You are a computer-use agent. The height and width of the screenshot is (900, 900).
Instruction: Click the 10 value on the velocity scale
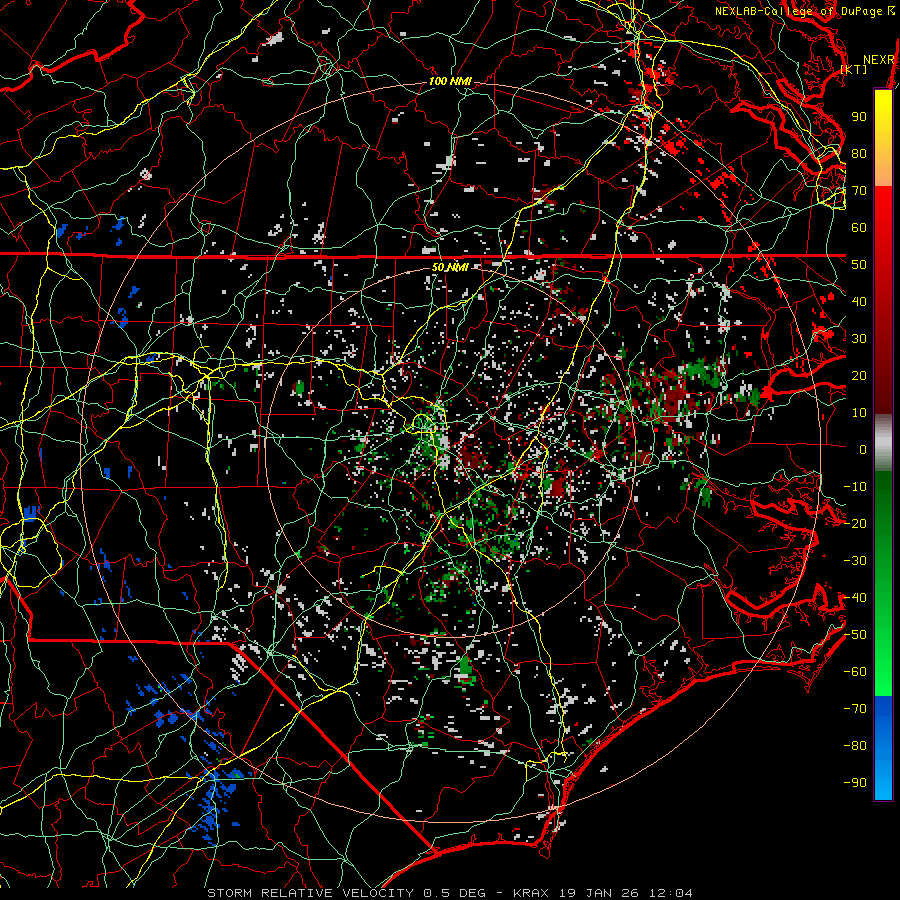(859, 413)
